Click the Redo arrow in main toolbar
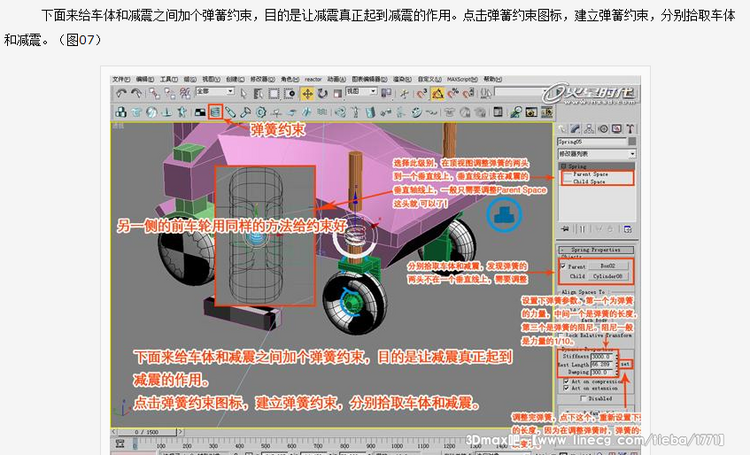The image size is (750, 455). pyautogui.click(x=136, y=93)
